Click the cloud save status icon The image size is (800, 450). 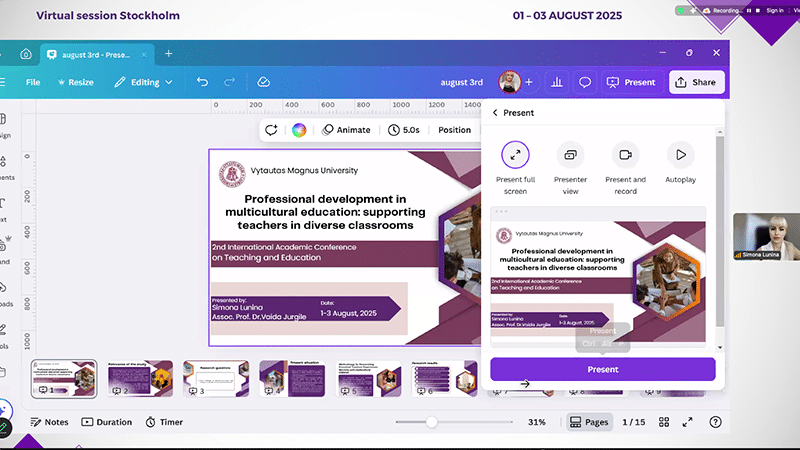(x=264, y=82)
